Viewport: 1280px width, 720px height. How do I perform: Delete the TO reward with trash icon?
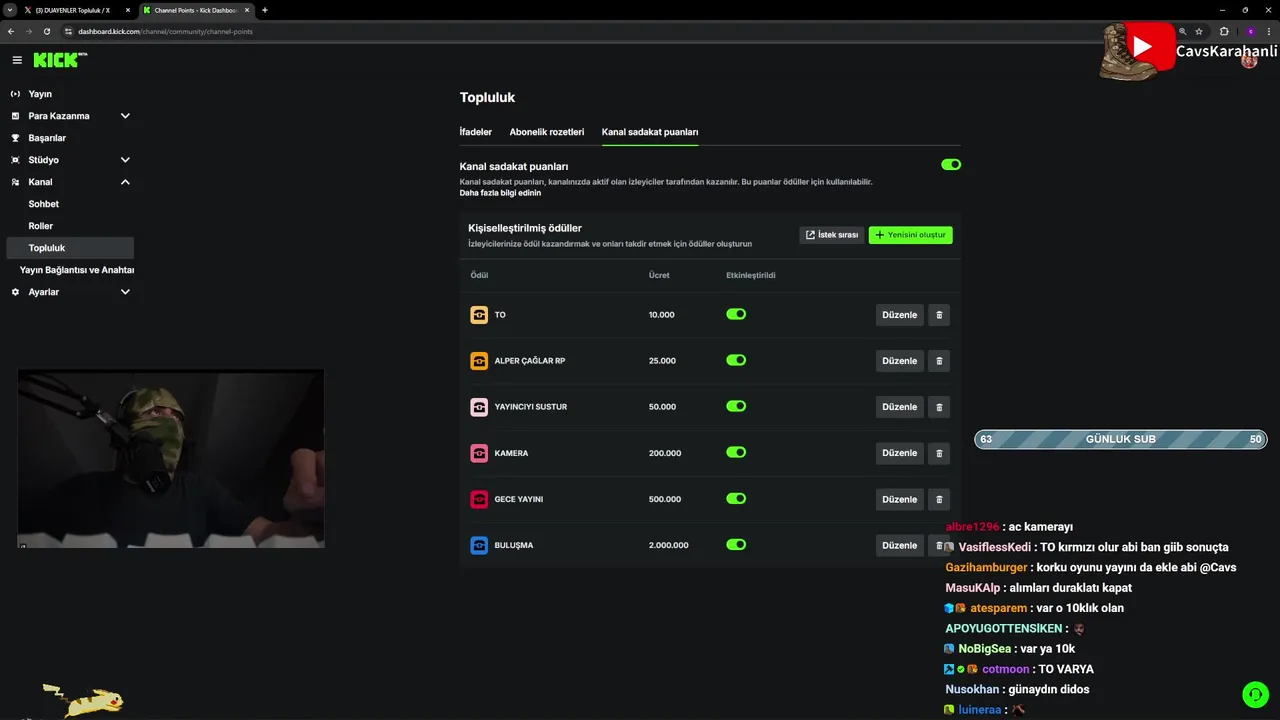coord(939,315)
